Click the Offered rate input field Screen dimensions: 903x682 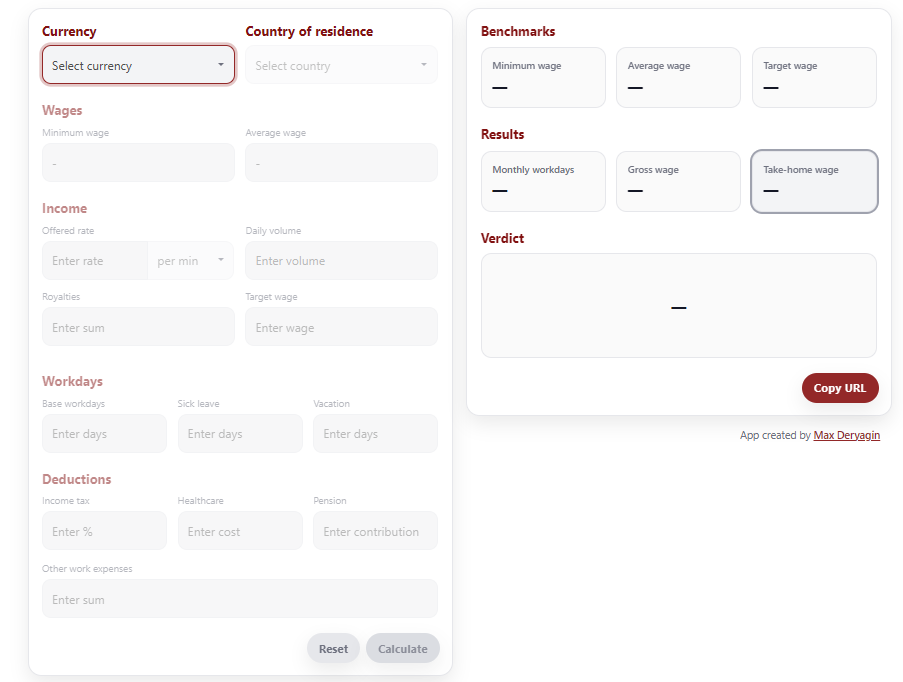95,261
